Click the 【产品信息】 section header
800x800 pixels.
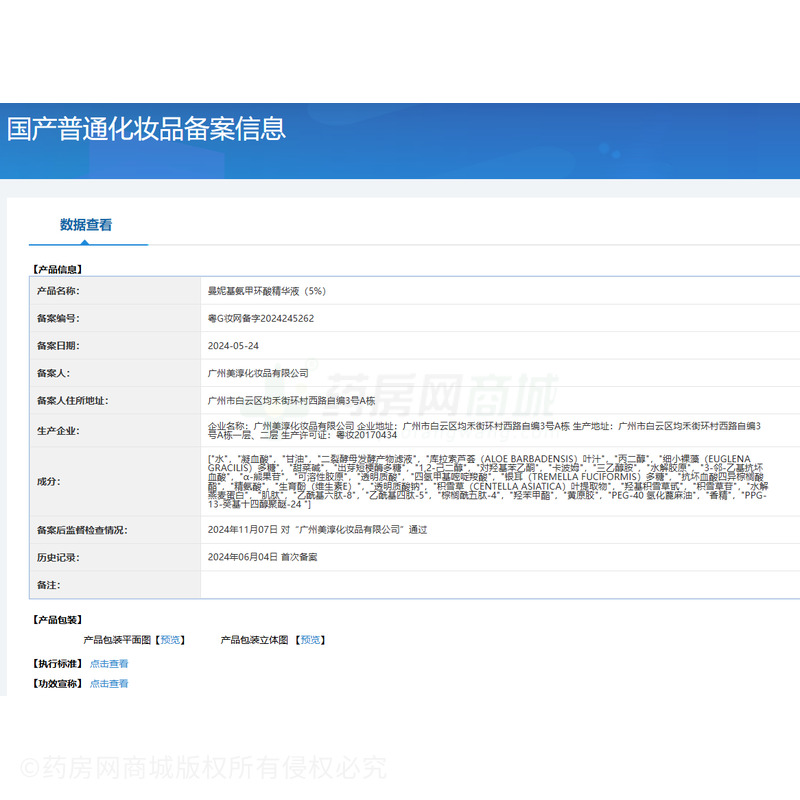pyautogui.click(x=57, y=270)
